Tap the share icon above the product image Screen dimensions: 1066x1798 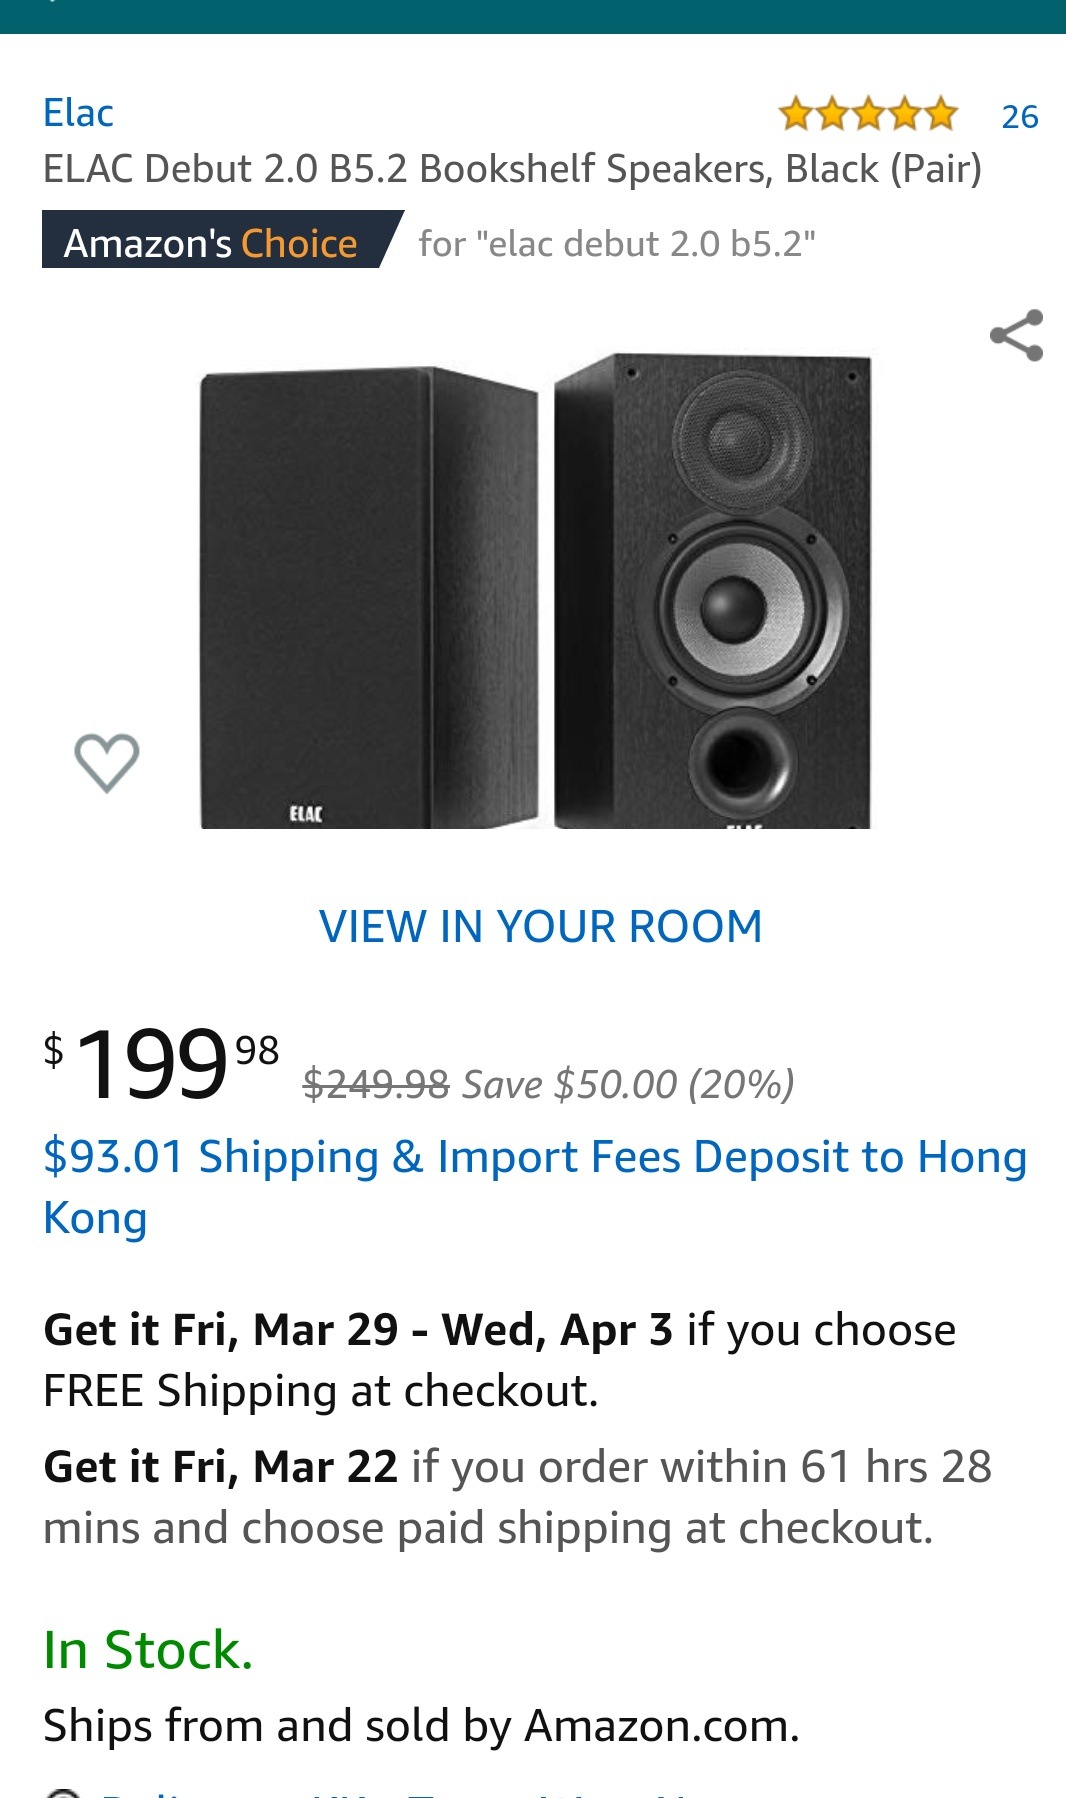(x=1016, y=336)
